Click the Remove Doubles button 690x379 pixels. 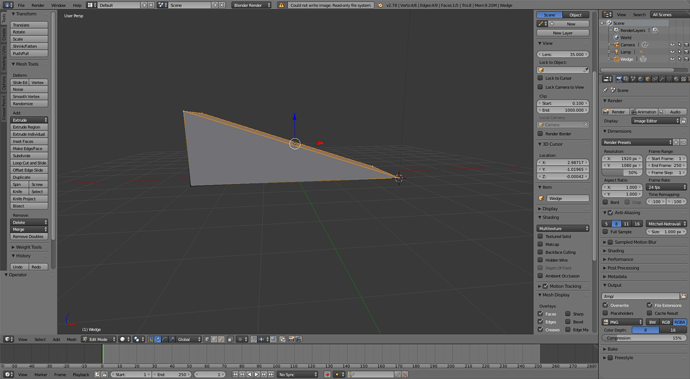click(x=29, y=236)
